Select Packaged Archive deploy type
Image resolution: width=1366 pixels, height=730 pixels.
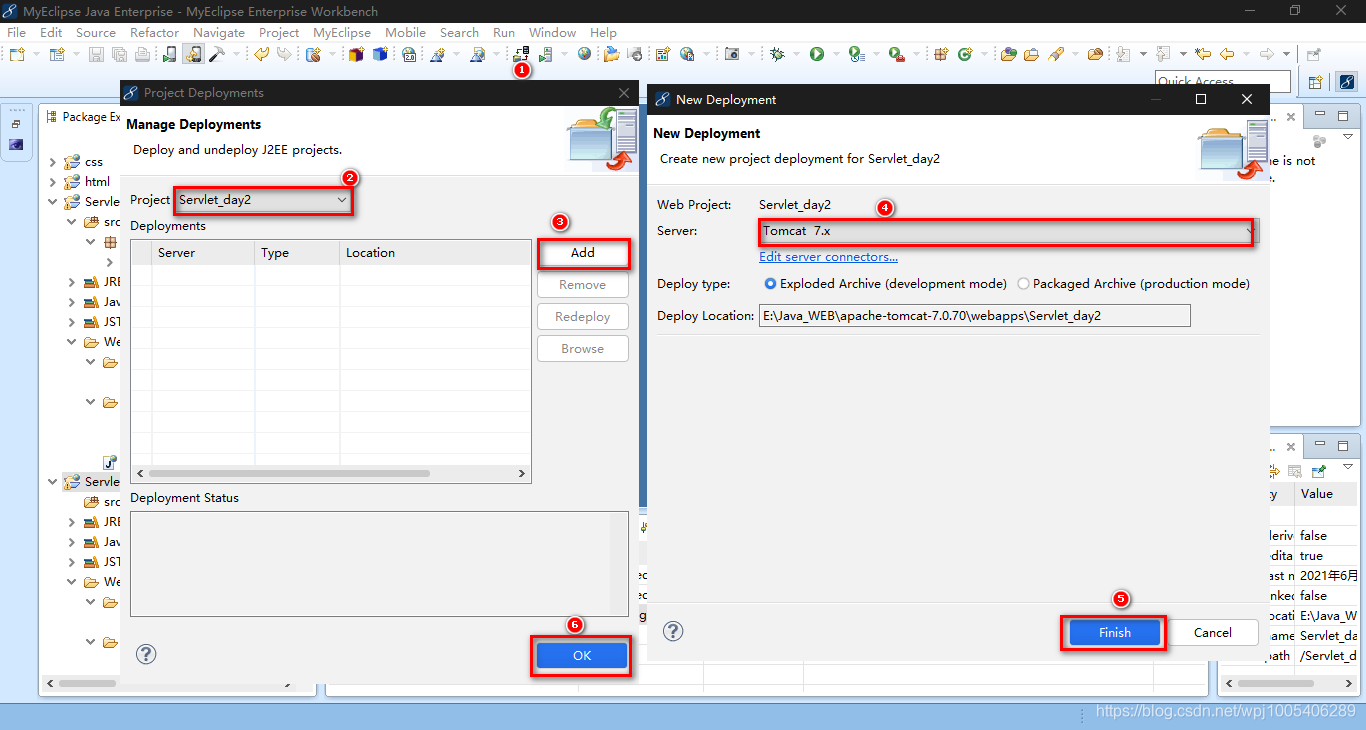click(x=1023, y=283)
